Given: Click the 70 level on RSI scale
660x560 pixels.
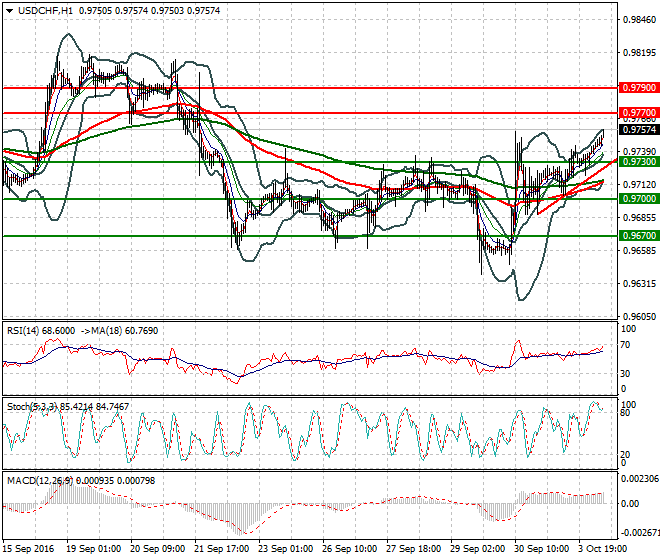Looking at the screenshot, I should click(x=625, y=345).
